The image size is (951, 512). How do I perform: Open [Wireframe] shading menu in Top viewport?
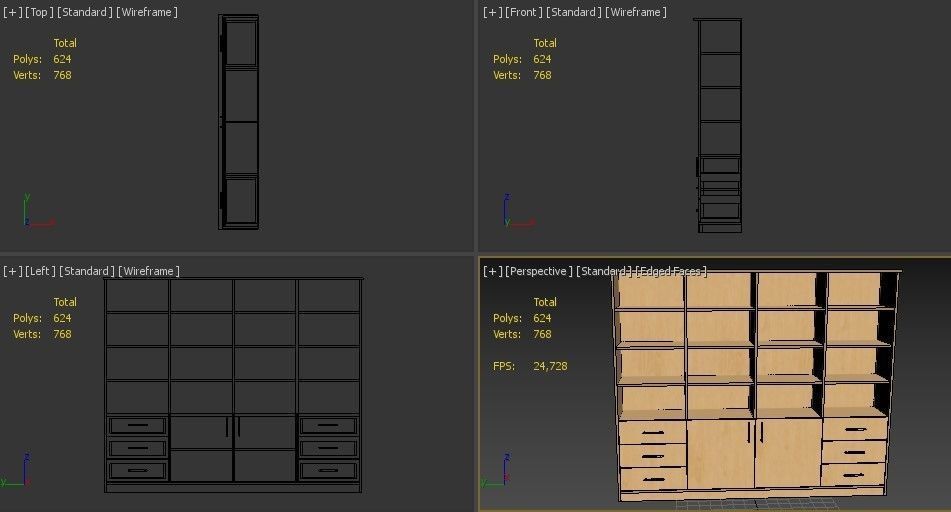tap(147, 12)
